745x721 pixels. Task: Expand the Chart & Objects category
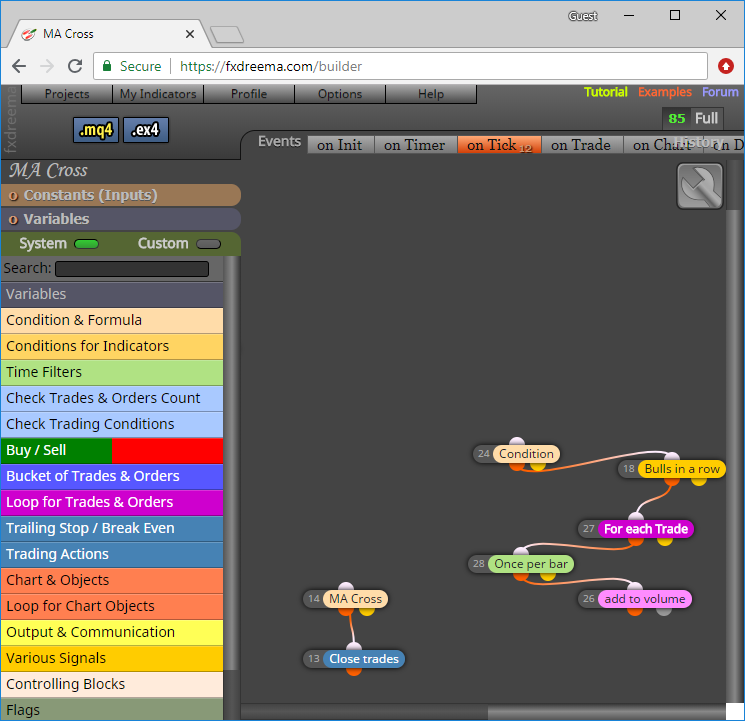click(112, 580)
